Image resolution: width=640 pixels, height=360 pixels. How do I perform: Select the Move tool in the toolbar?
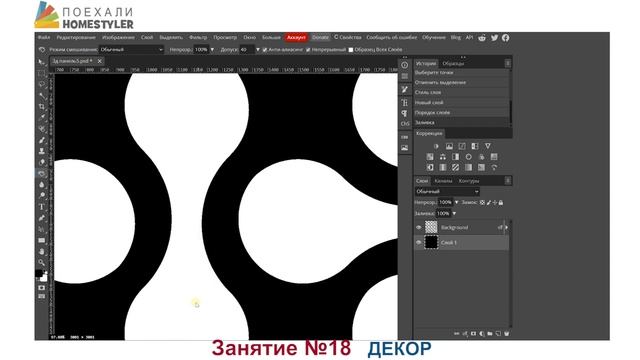click(41, 62)
